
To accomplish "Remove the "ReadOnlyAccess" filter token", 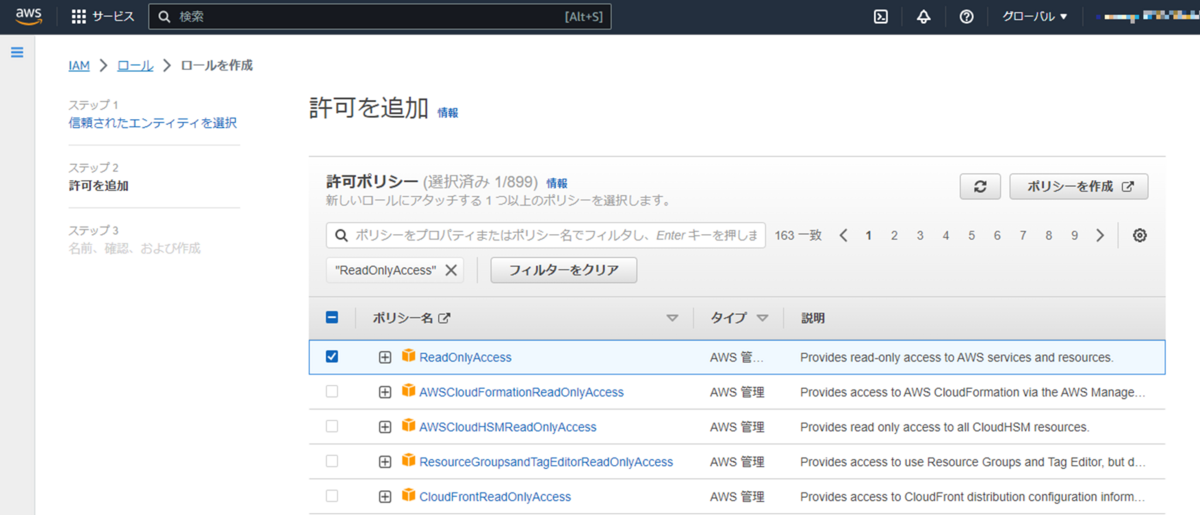I will (451, 270).
